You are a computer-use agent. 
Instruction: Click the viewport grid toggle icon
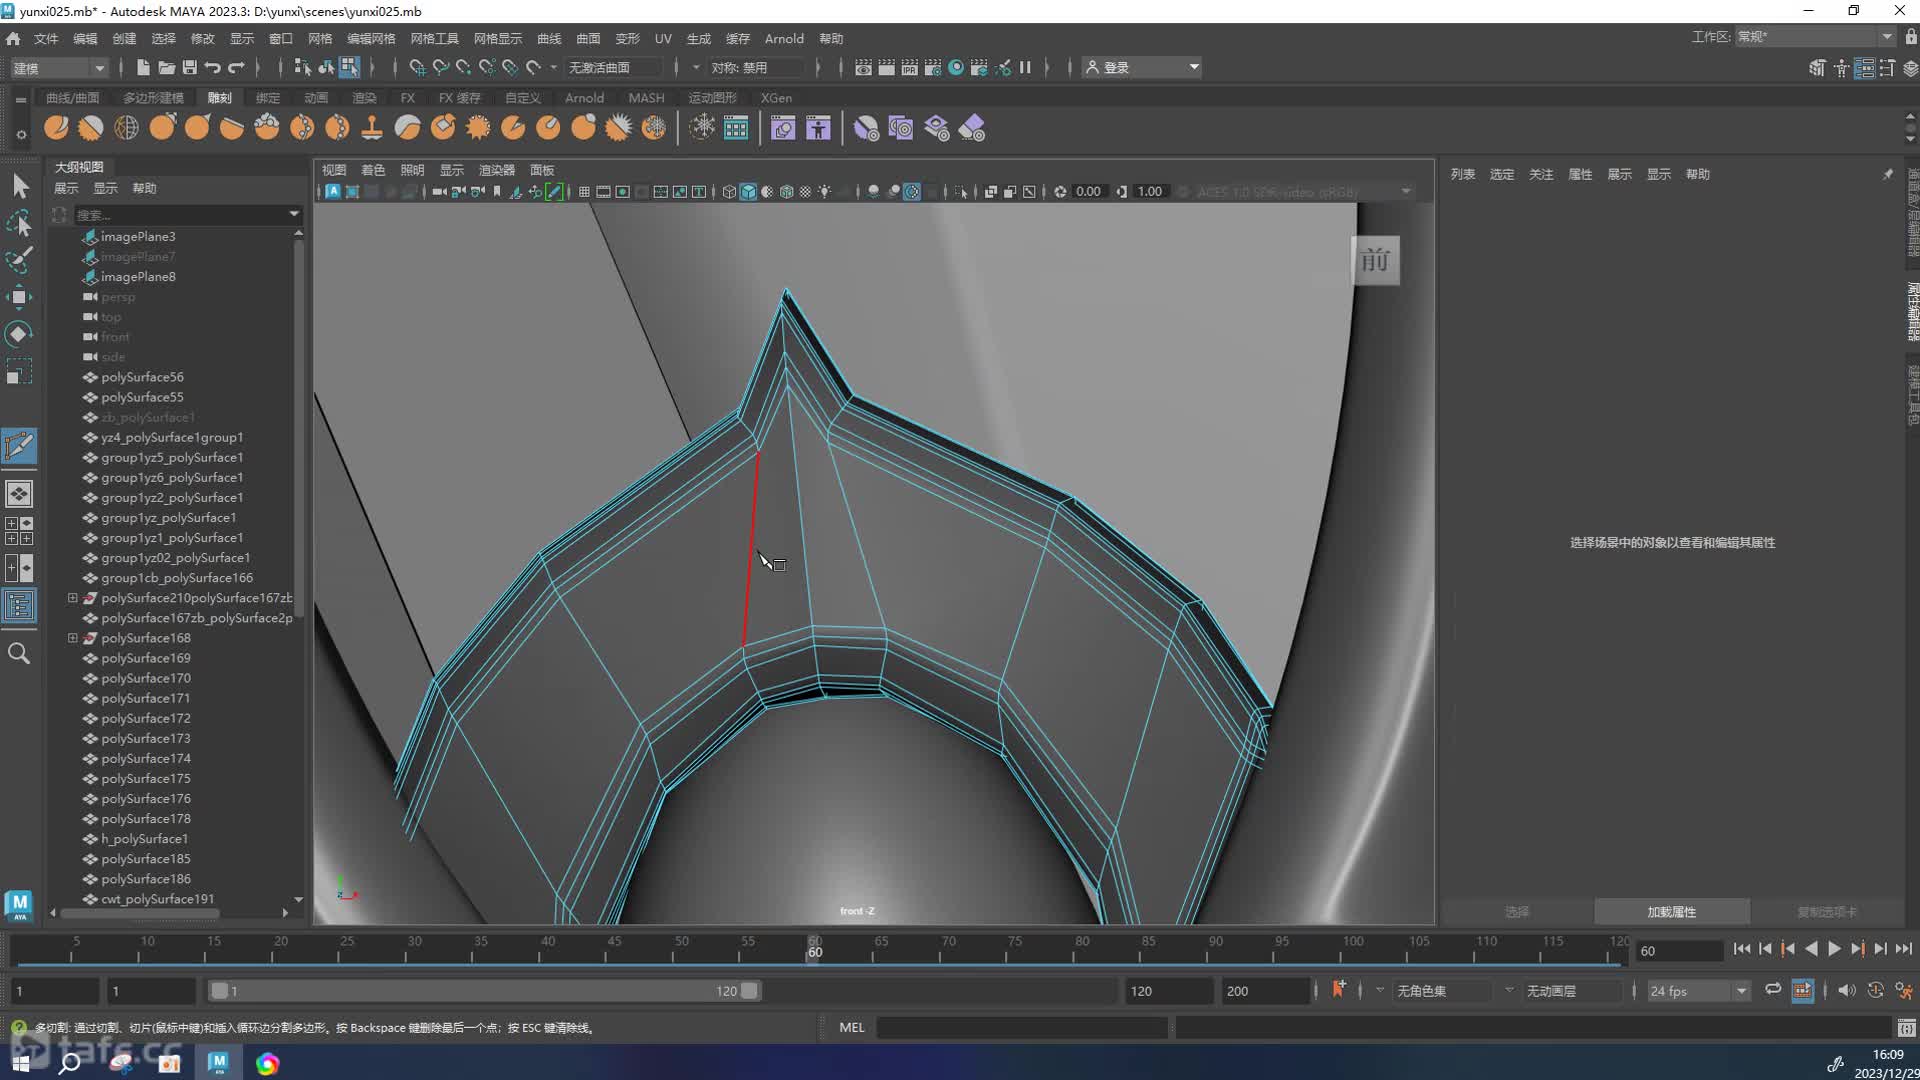pos(584,192)
